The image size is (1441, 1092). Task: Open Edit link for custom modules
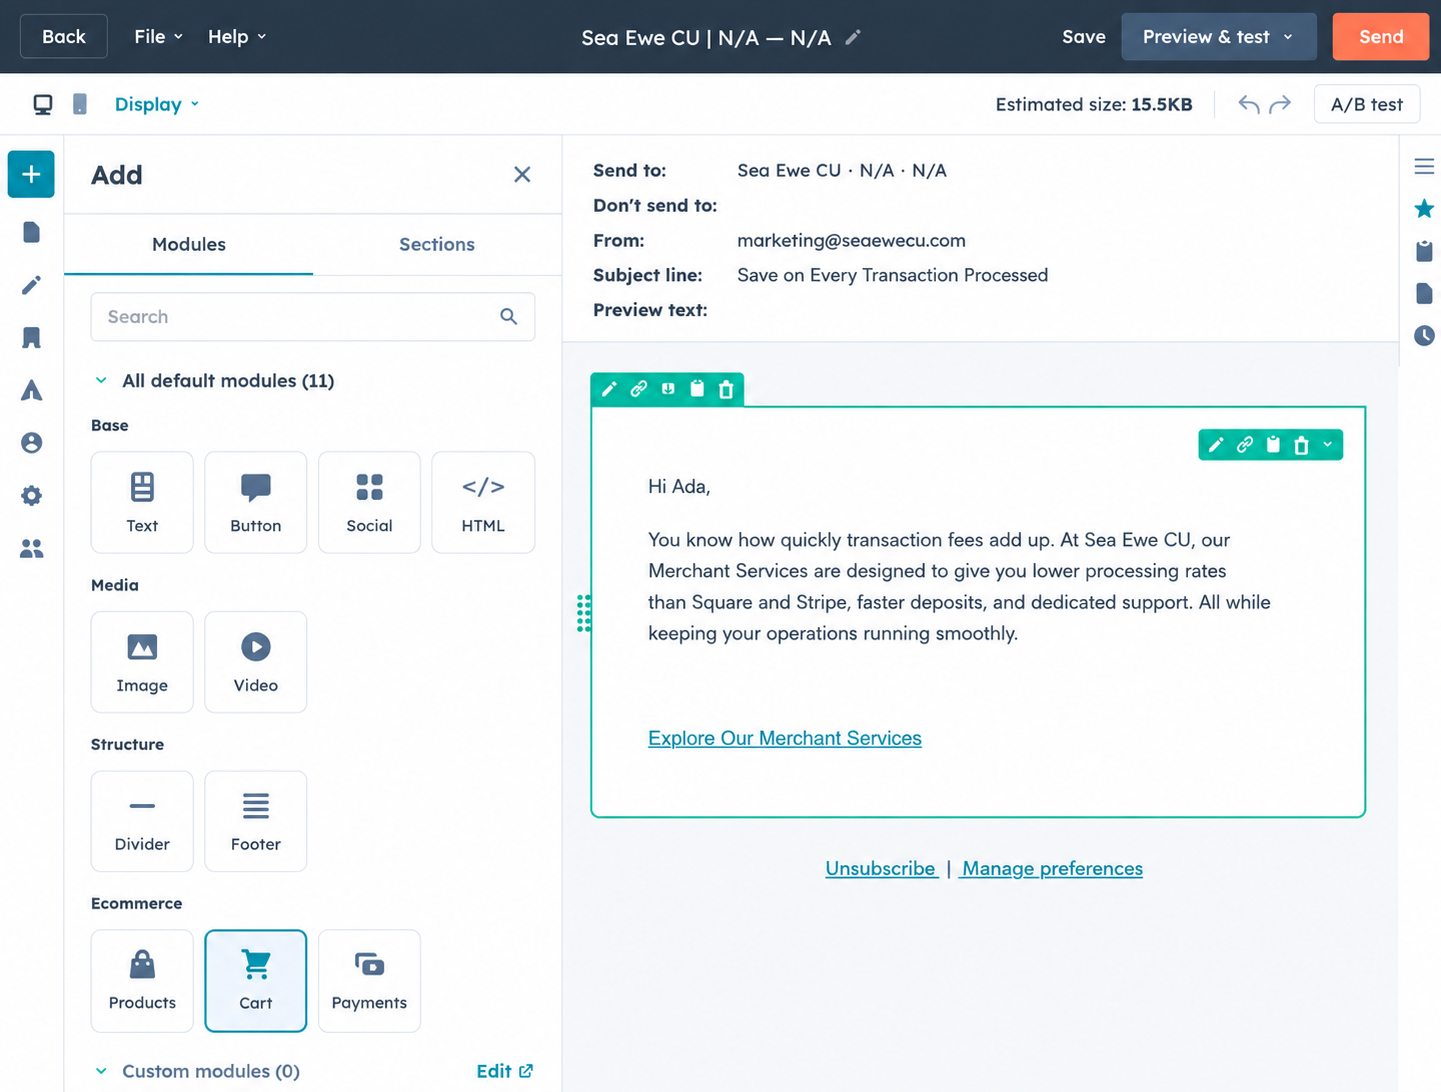pos(504,1071)
